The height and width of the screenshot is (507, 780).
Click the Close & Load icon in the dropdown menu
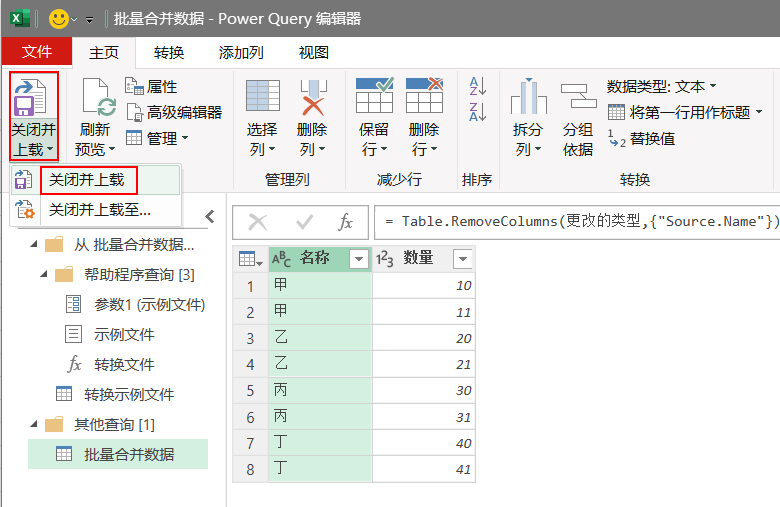pos(23,180)
